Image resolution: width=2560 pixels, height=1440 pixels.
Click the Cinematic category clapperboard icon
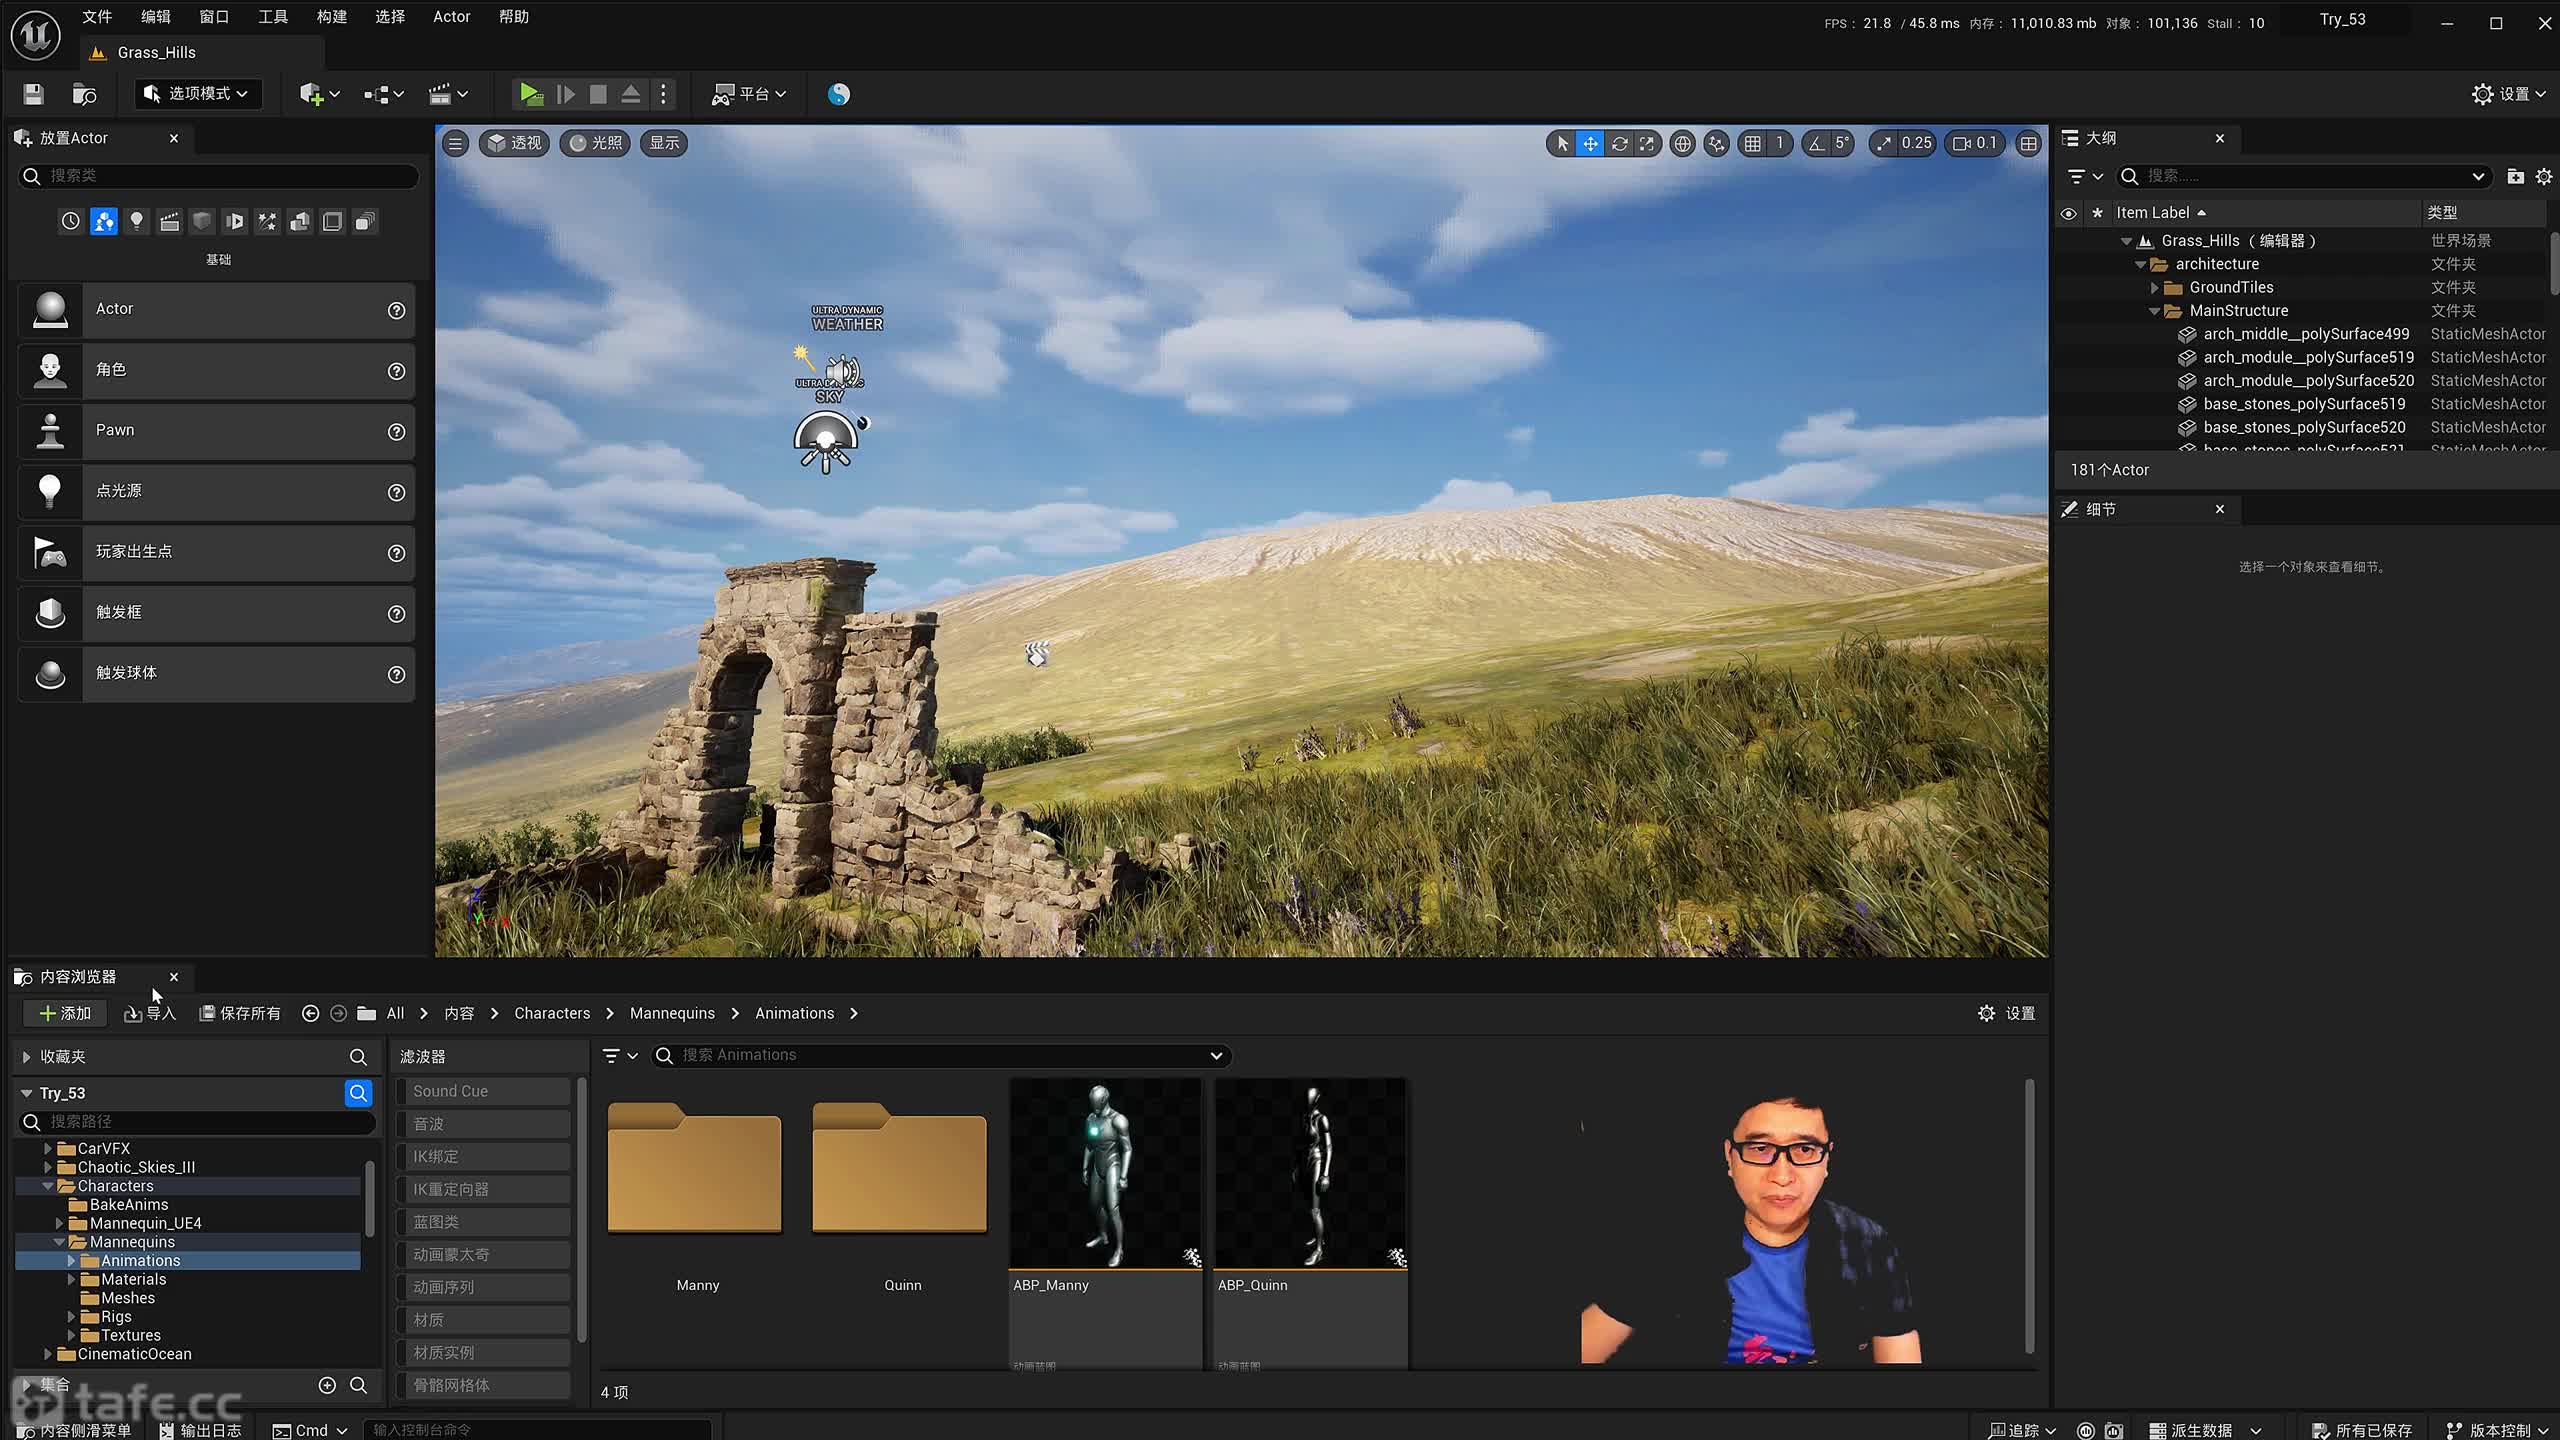point(169,221)
